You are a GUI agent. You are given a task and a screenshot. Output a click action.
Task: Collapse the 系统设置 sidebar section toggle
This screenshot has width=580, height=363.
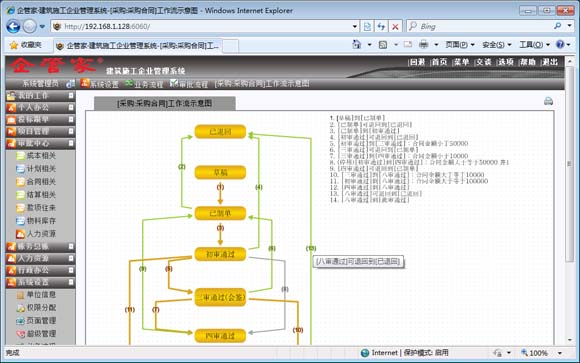(x=71, y=282)
